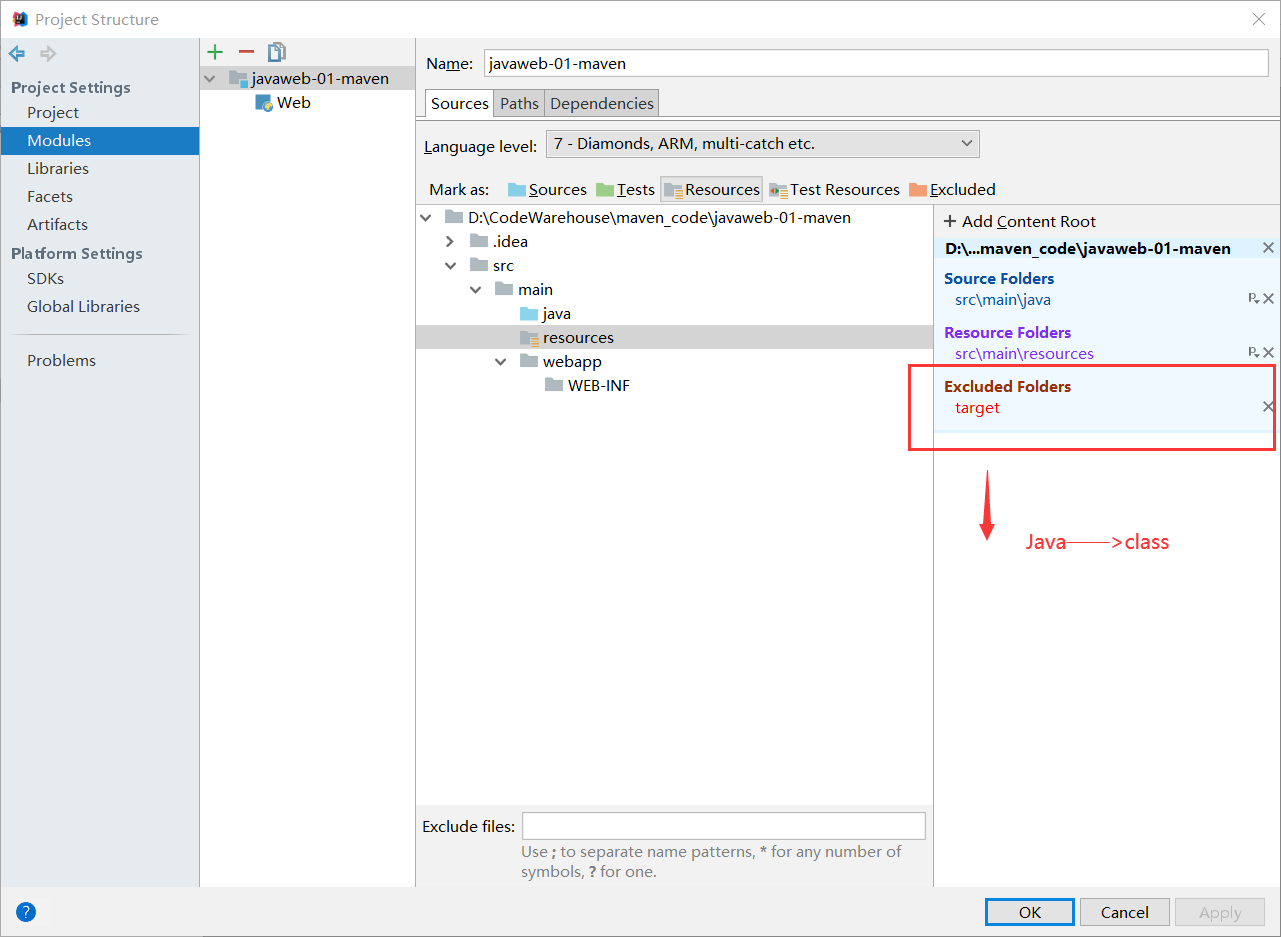Switch to the Paths tab
Image resolution: width=1281 pixels, height=937 pixels.
(x=519, y=104)
